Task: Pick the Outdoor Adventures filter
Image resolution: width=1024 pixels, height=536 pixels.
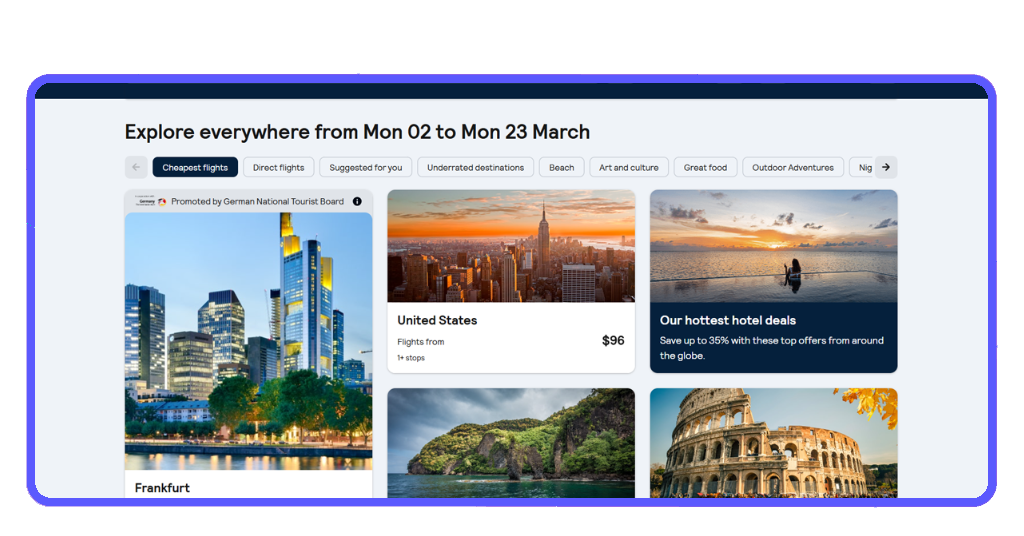Action: pos(793,167)
